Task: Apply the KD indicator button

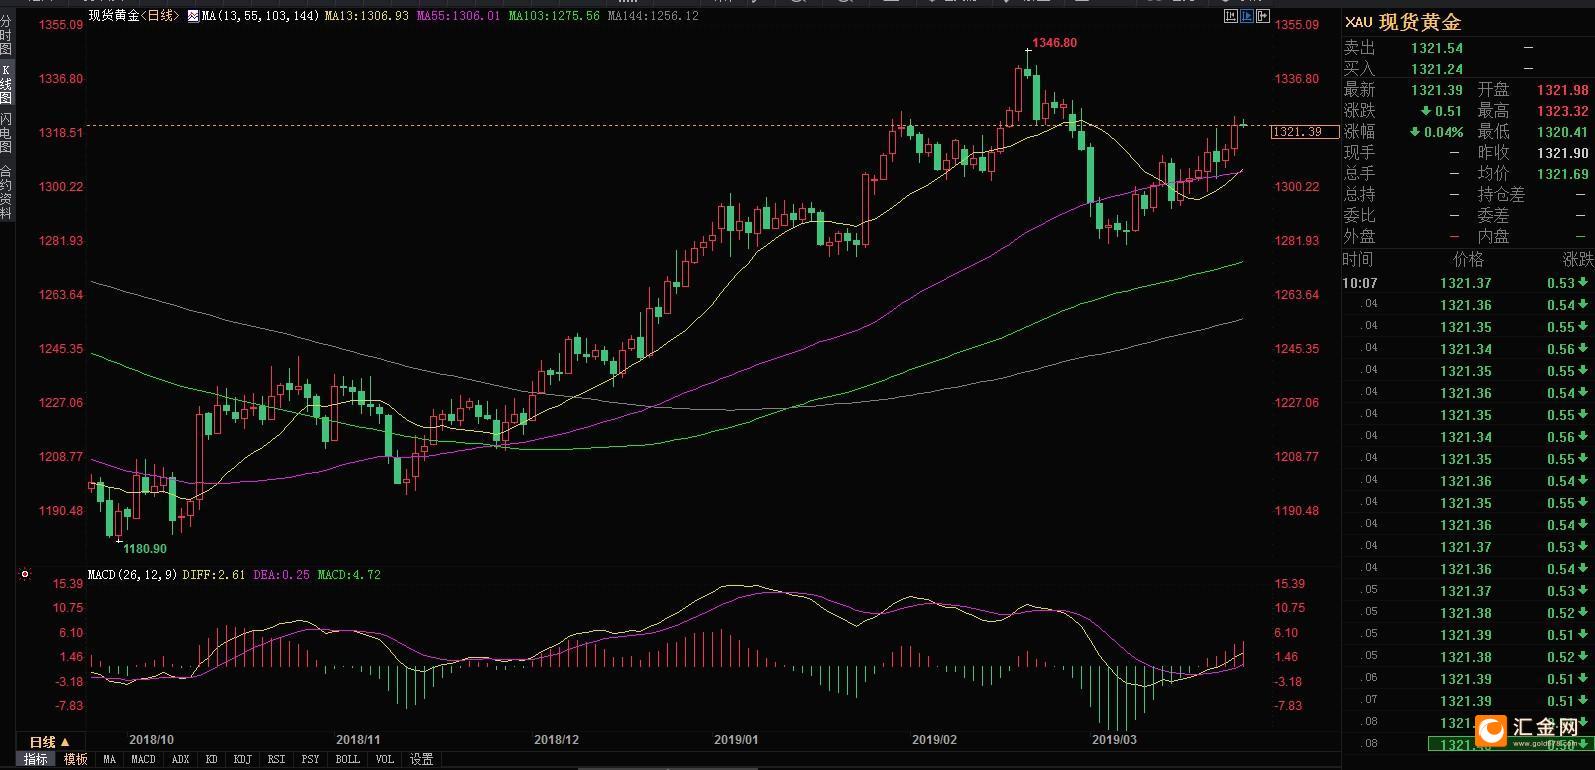Action: point(212,760)
